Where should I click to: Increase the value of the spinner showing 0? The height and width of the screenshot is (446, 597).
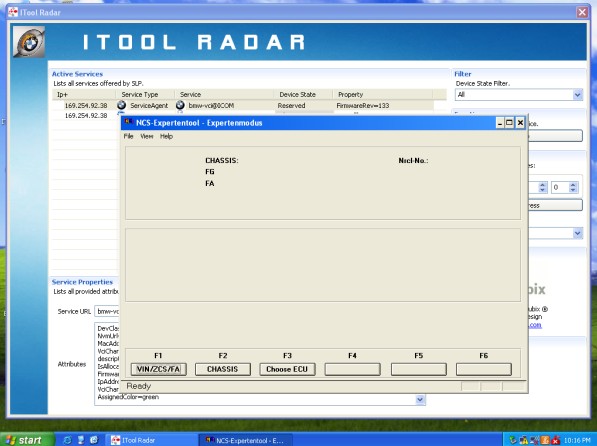click(x=573, y=185)
